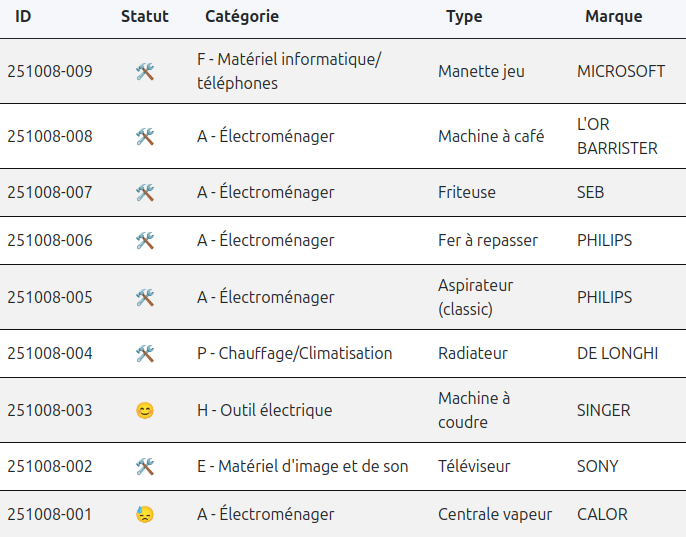This screenshot has height=537, width=686.
Task: Click the tools status icon for 251008-008
Action: (x=145, y=137)
